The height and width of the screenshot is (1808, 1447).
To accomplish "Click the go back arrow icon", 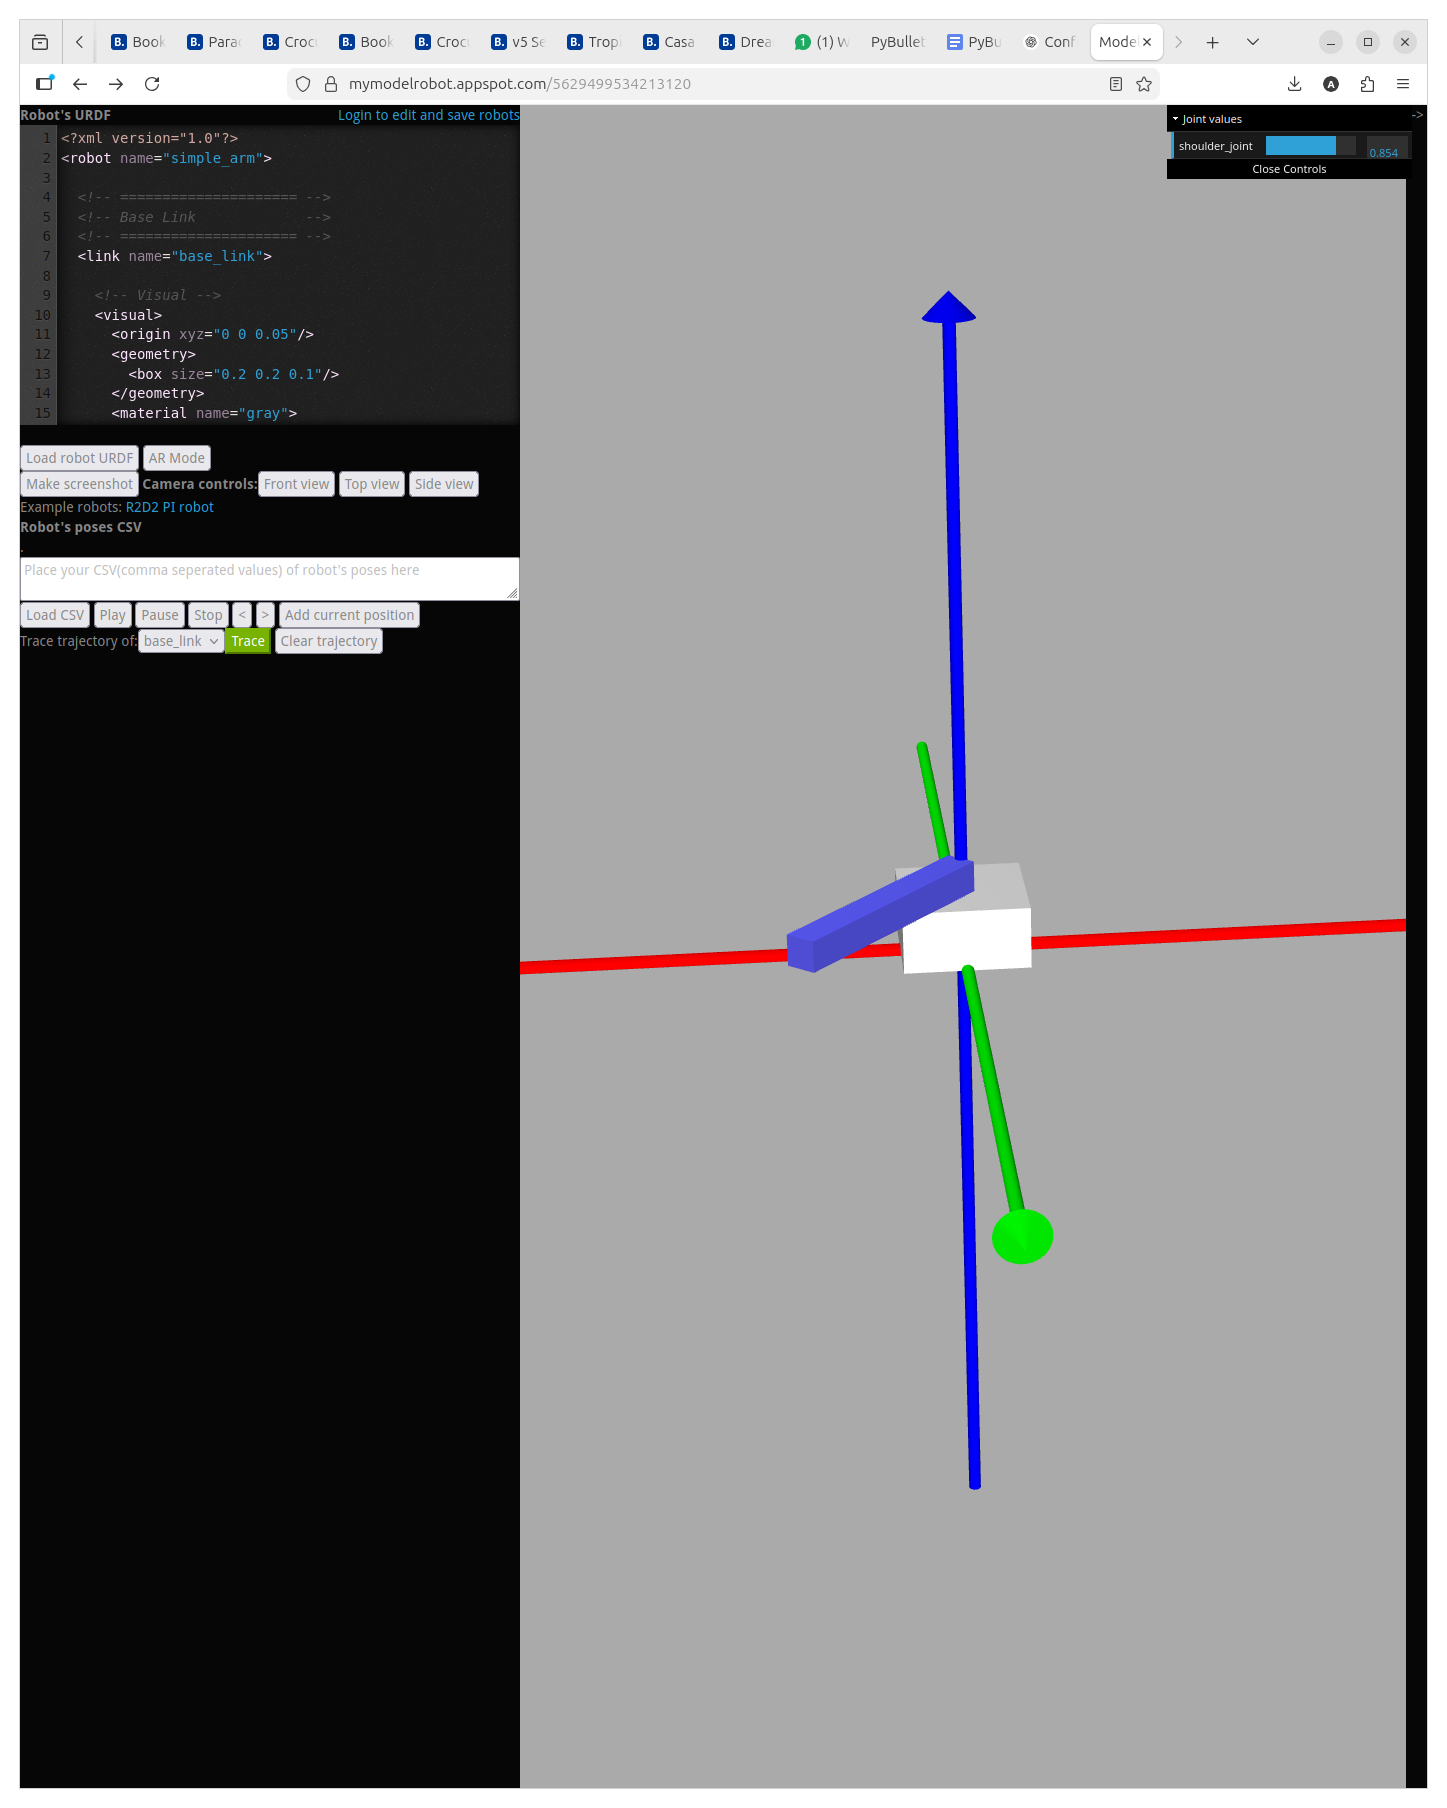I will pos(80,84).
